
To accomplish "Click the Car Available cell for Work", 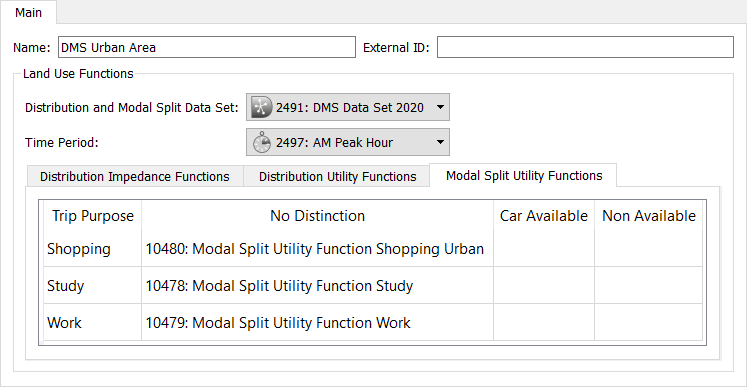I will pos(544,323).
